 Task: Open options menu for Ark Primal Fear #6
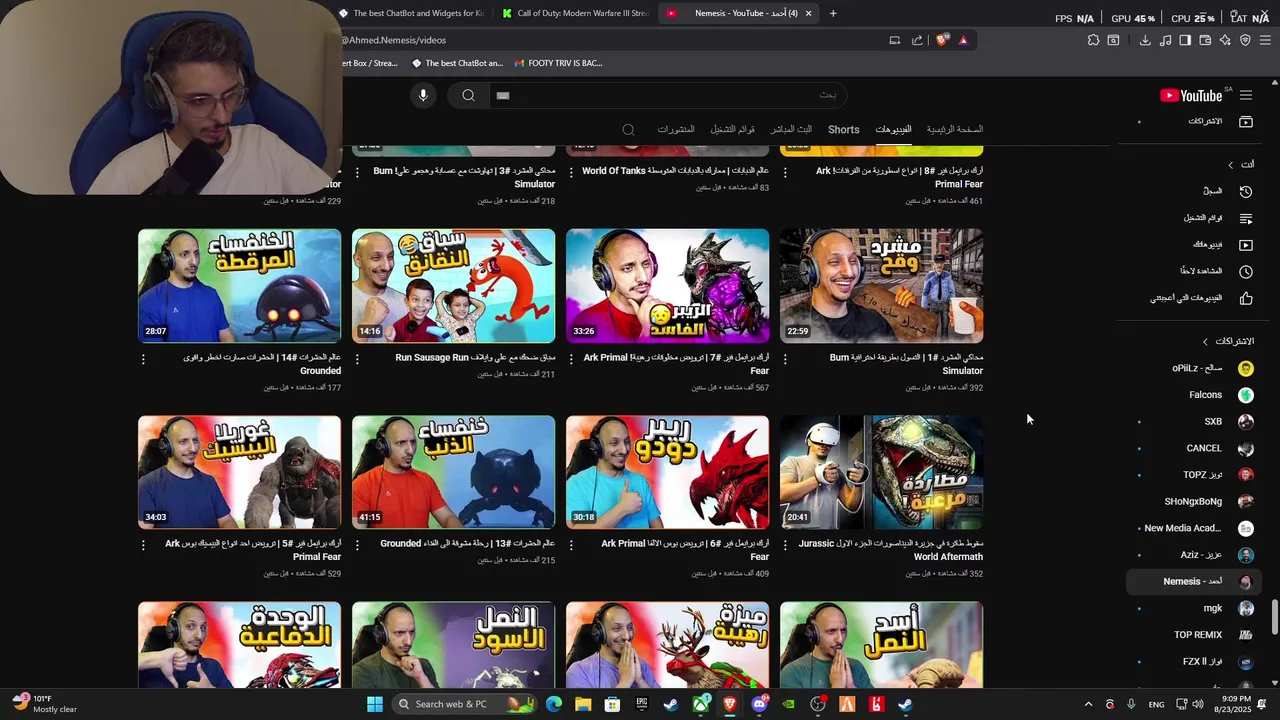571,545
